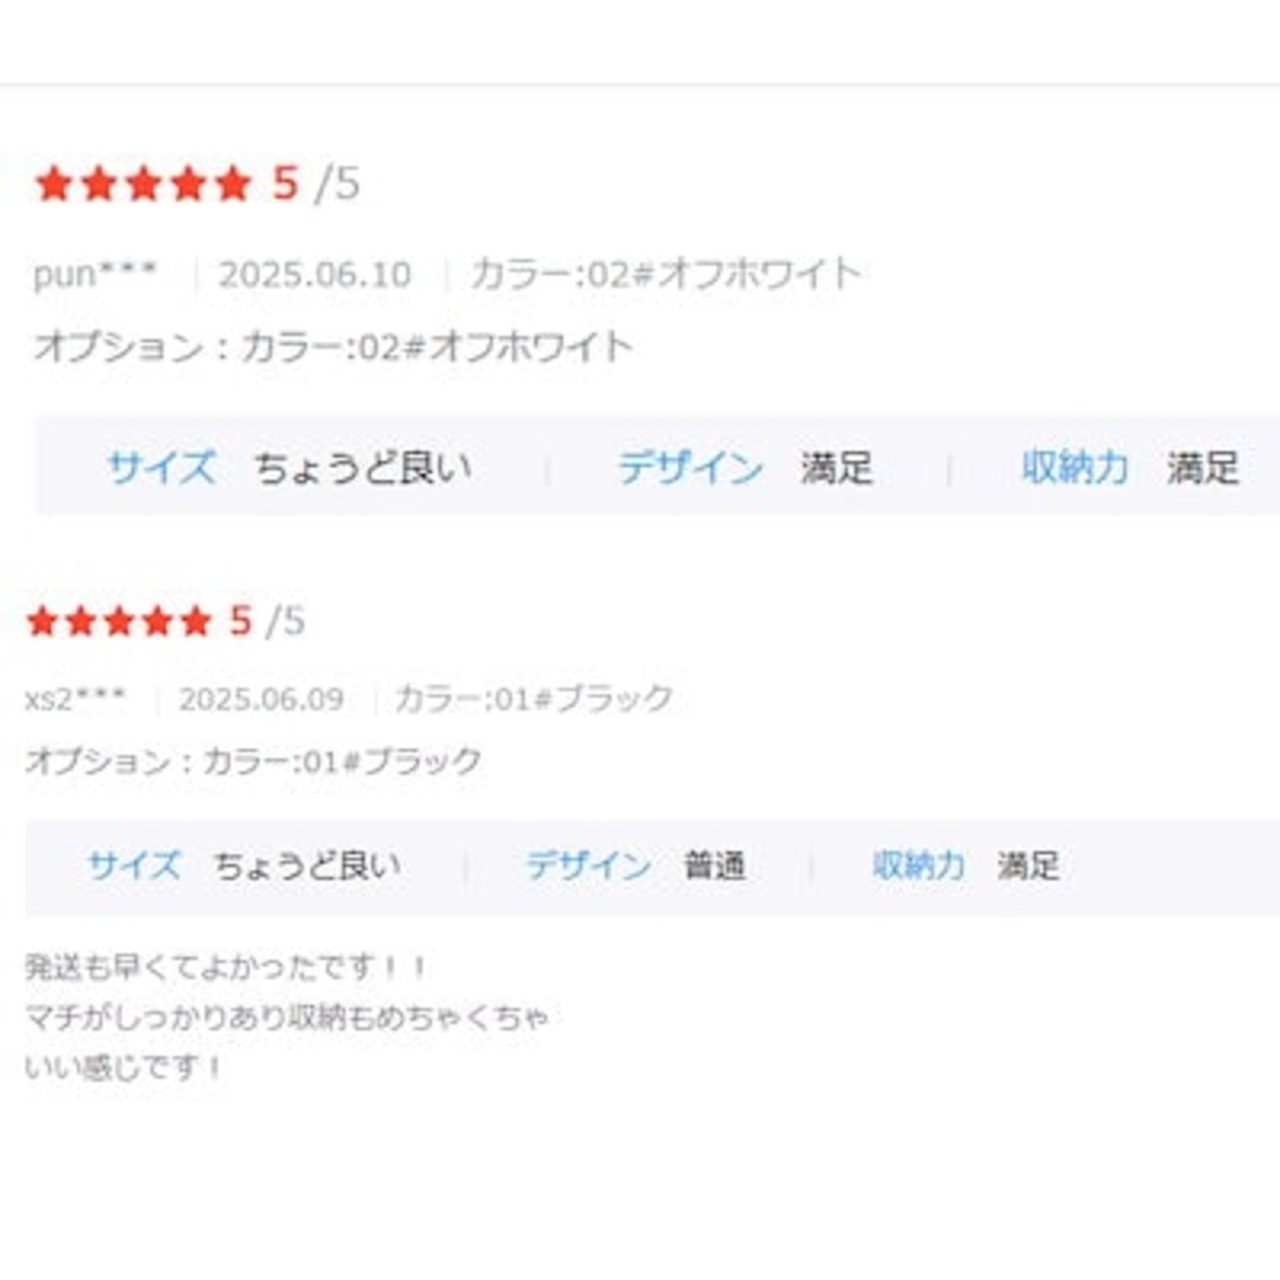Select カラー:01#ブラック tag beside the date
The image size is (1280, 1280).
(534, 699)
